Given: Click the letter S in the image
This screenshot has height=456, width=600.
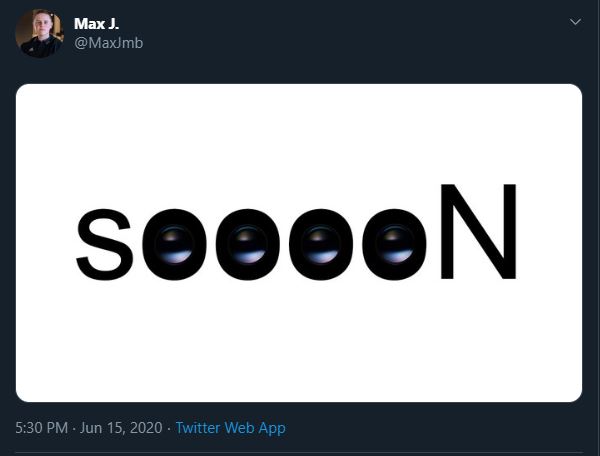Looking at the screenshot, I should tap(104, 243).
